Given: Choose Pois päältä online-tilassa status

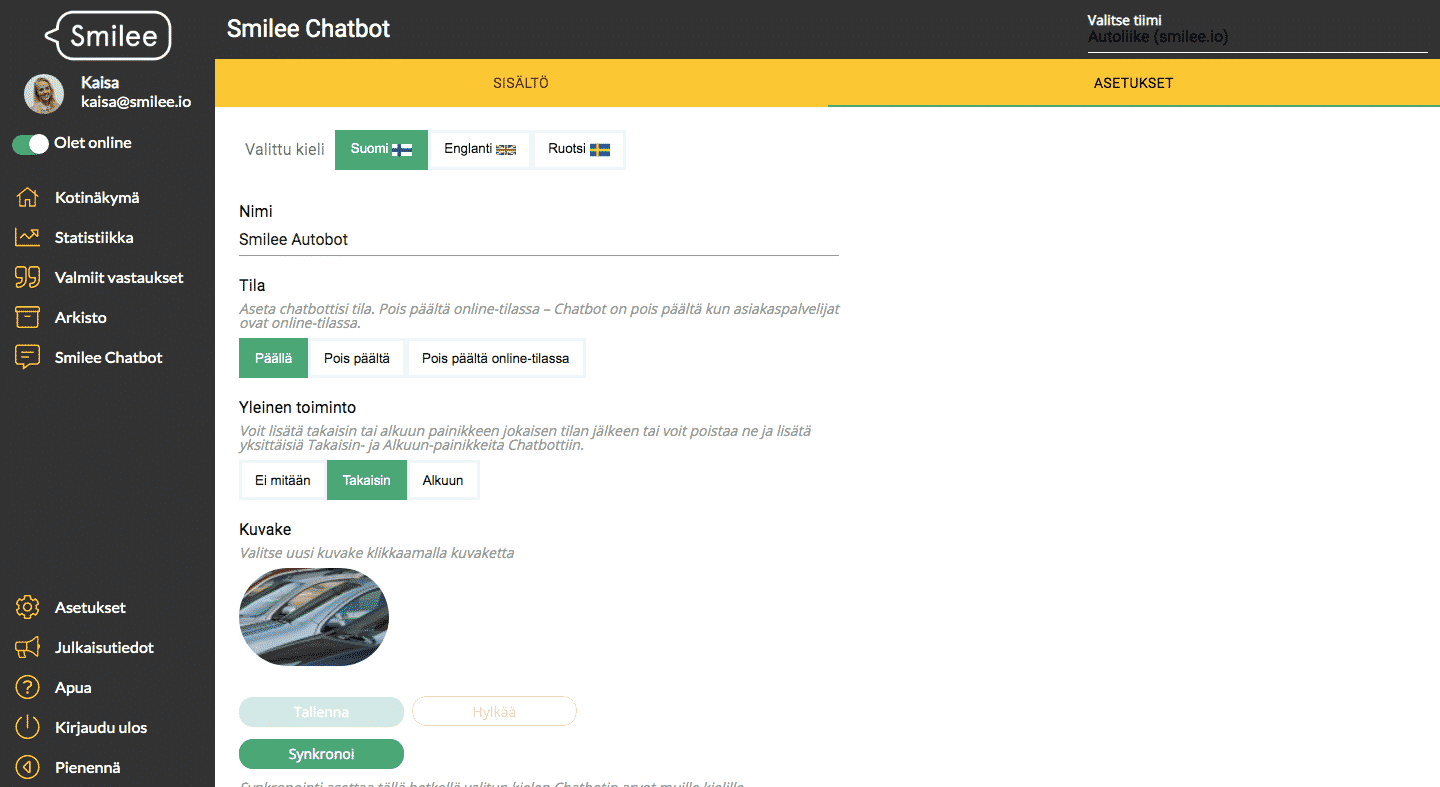Looking at the screenshot, I should tap(495, 358).
